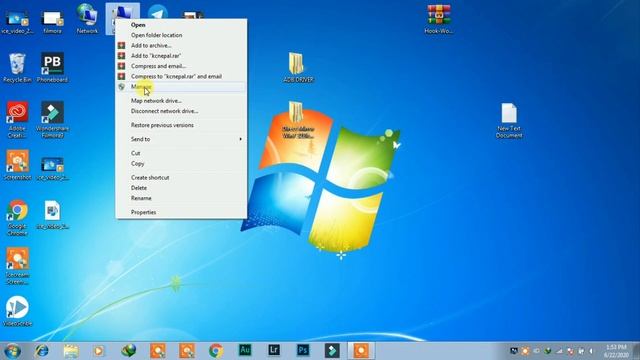
Task: Click the active highlighted Icecream recorder taskbar button
Action: [361, 351]
